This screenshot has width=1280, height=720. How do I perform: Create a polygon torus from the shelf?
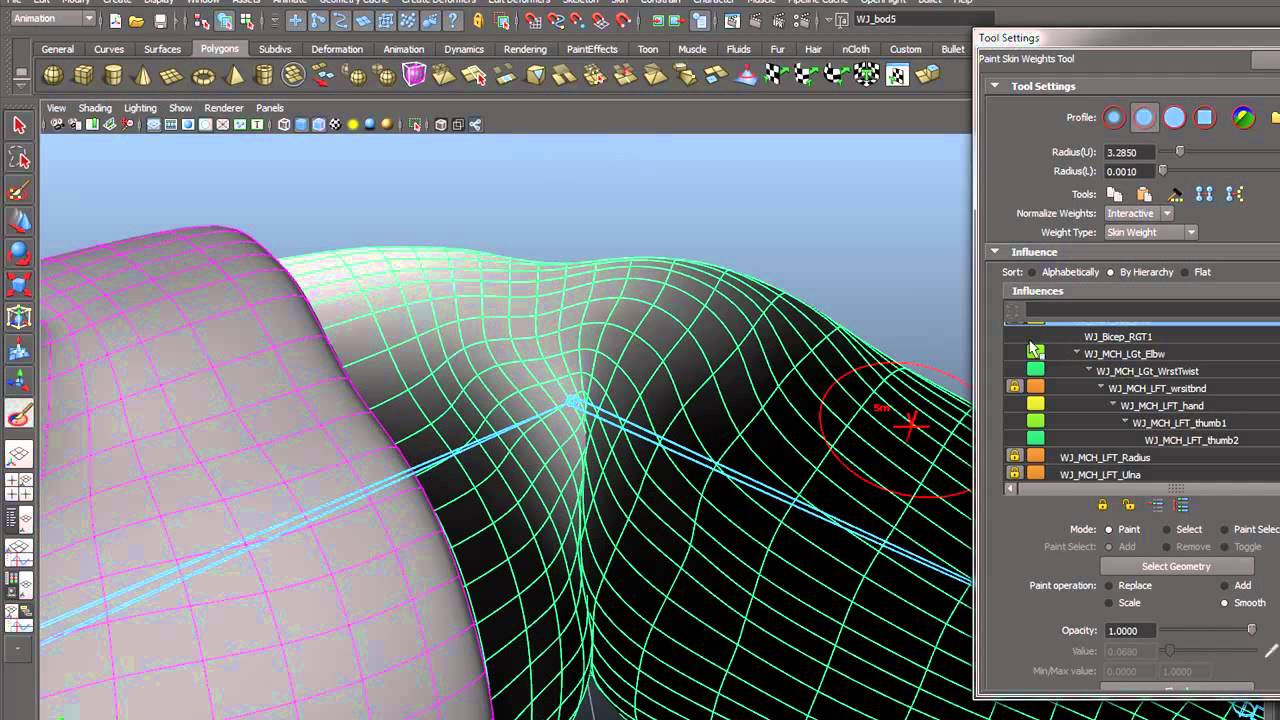[203, 75]
